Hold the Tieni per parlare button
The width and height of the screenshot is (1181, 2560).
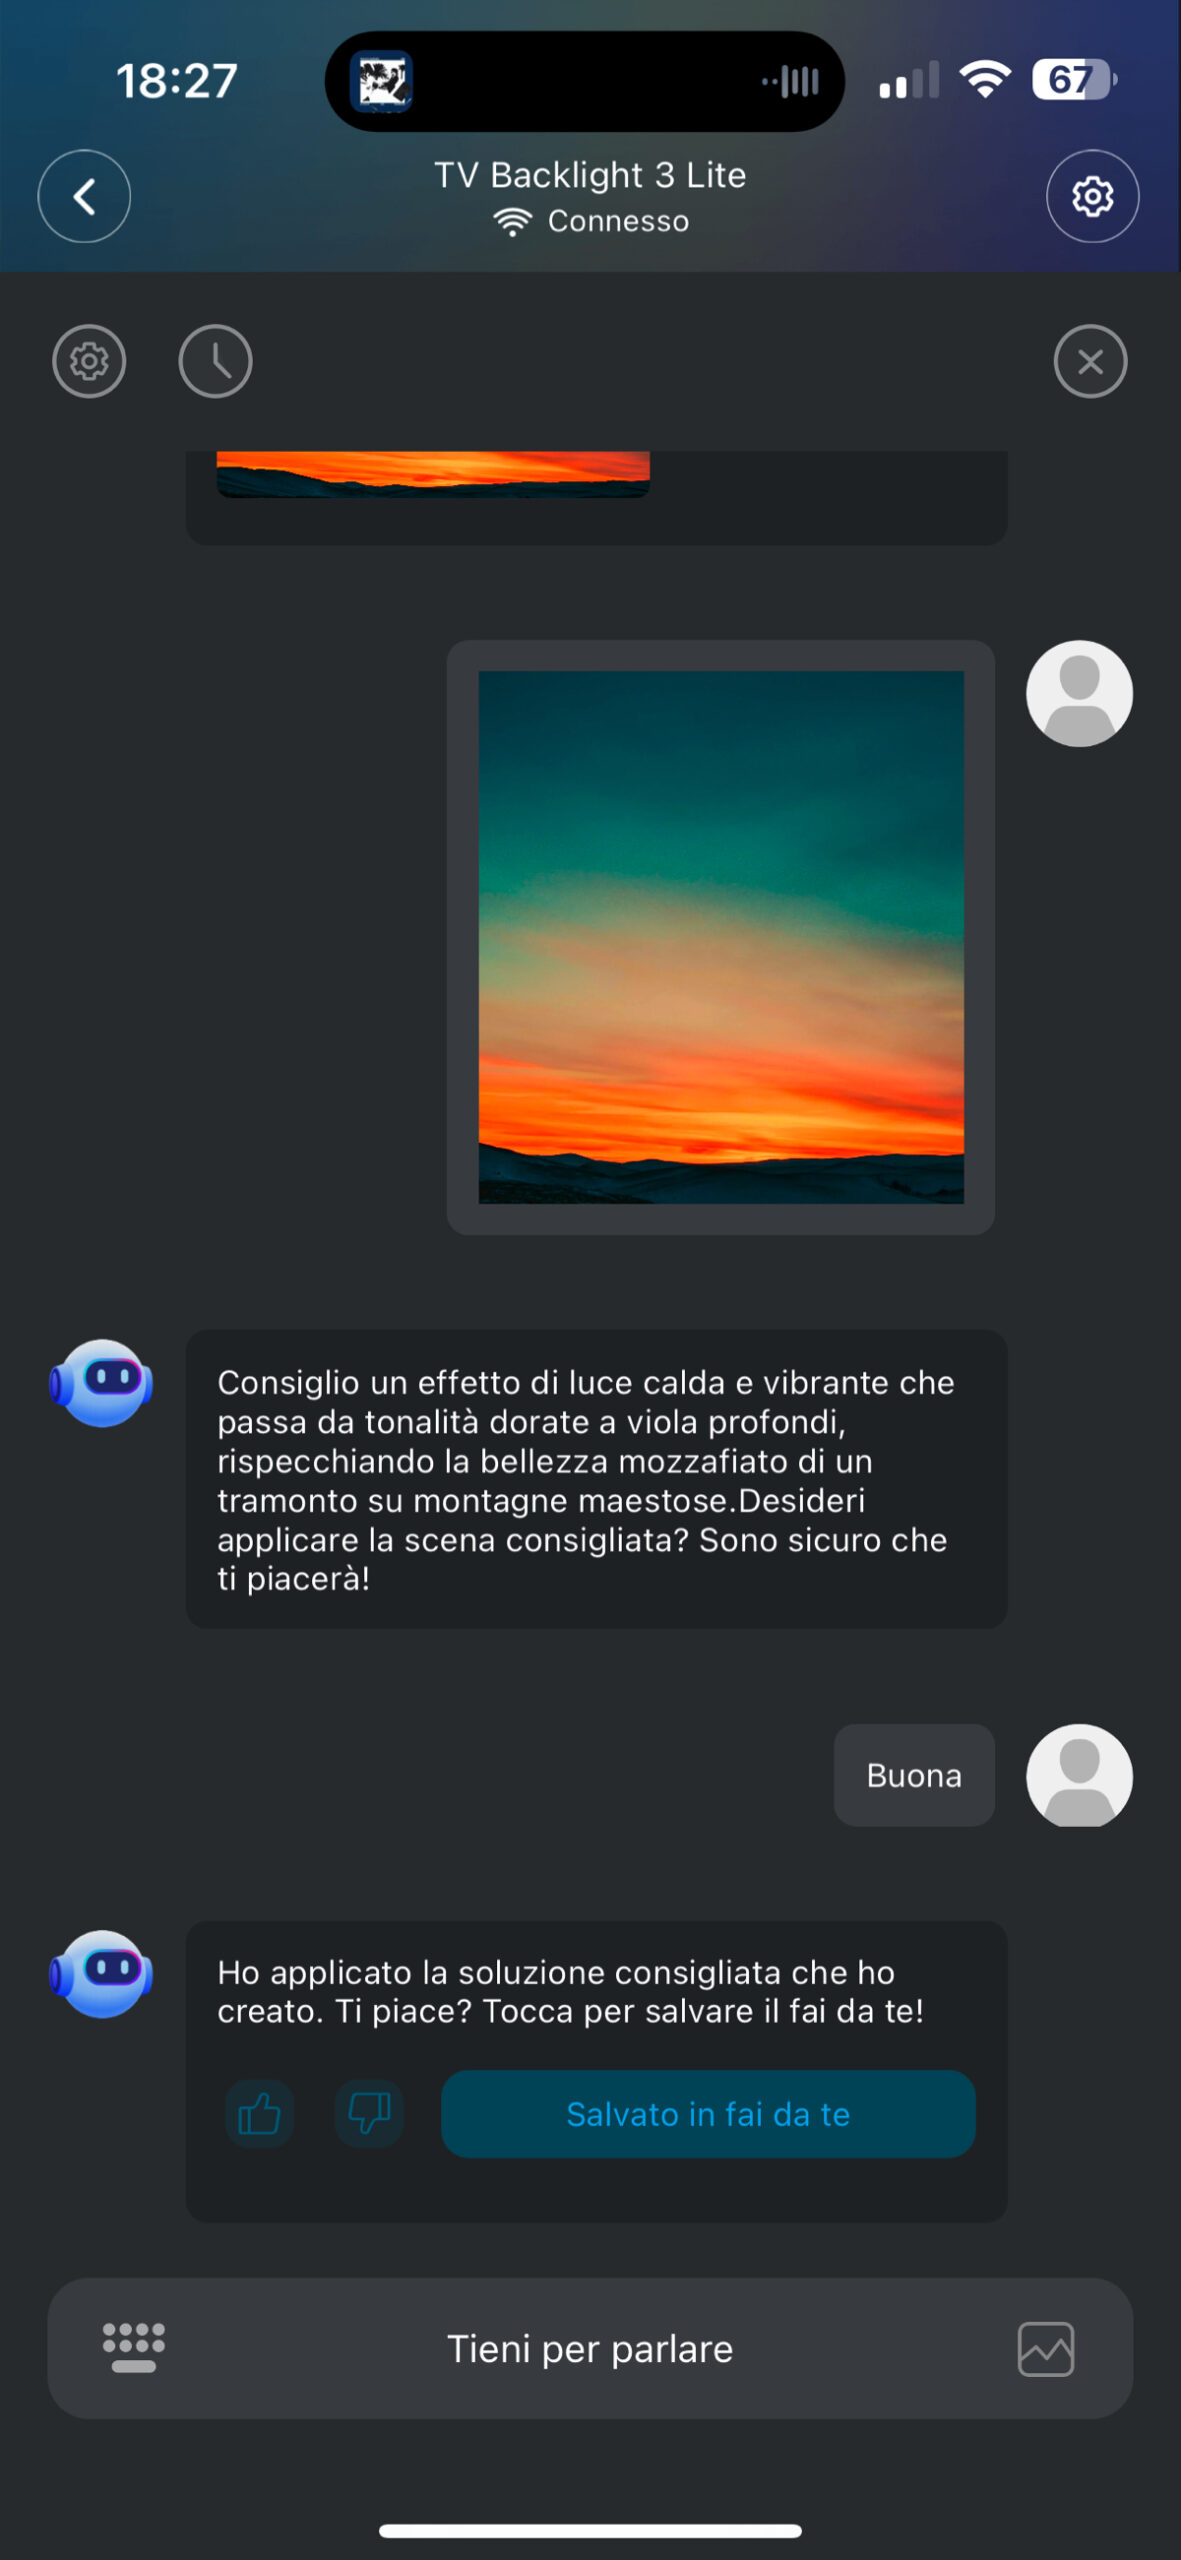point(590,2348)
